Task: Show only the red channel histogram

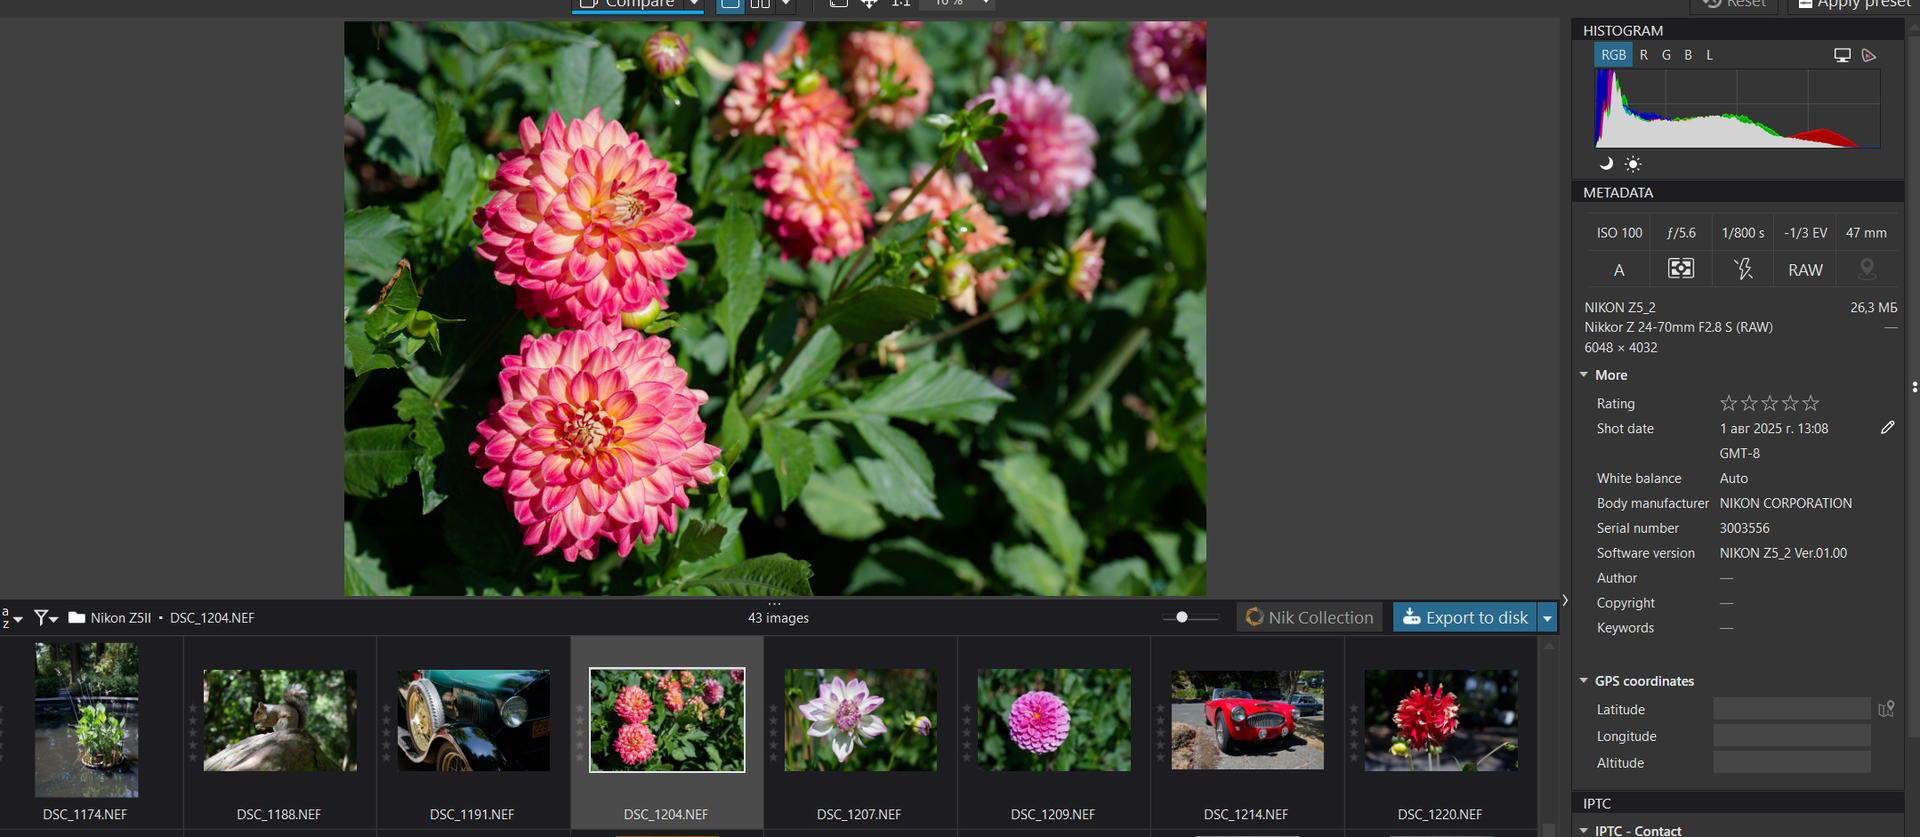Action: pyautogui.click(x=1644, y=55)
